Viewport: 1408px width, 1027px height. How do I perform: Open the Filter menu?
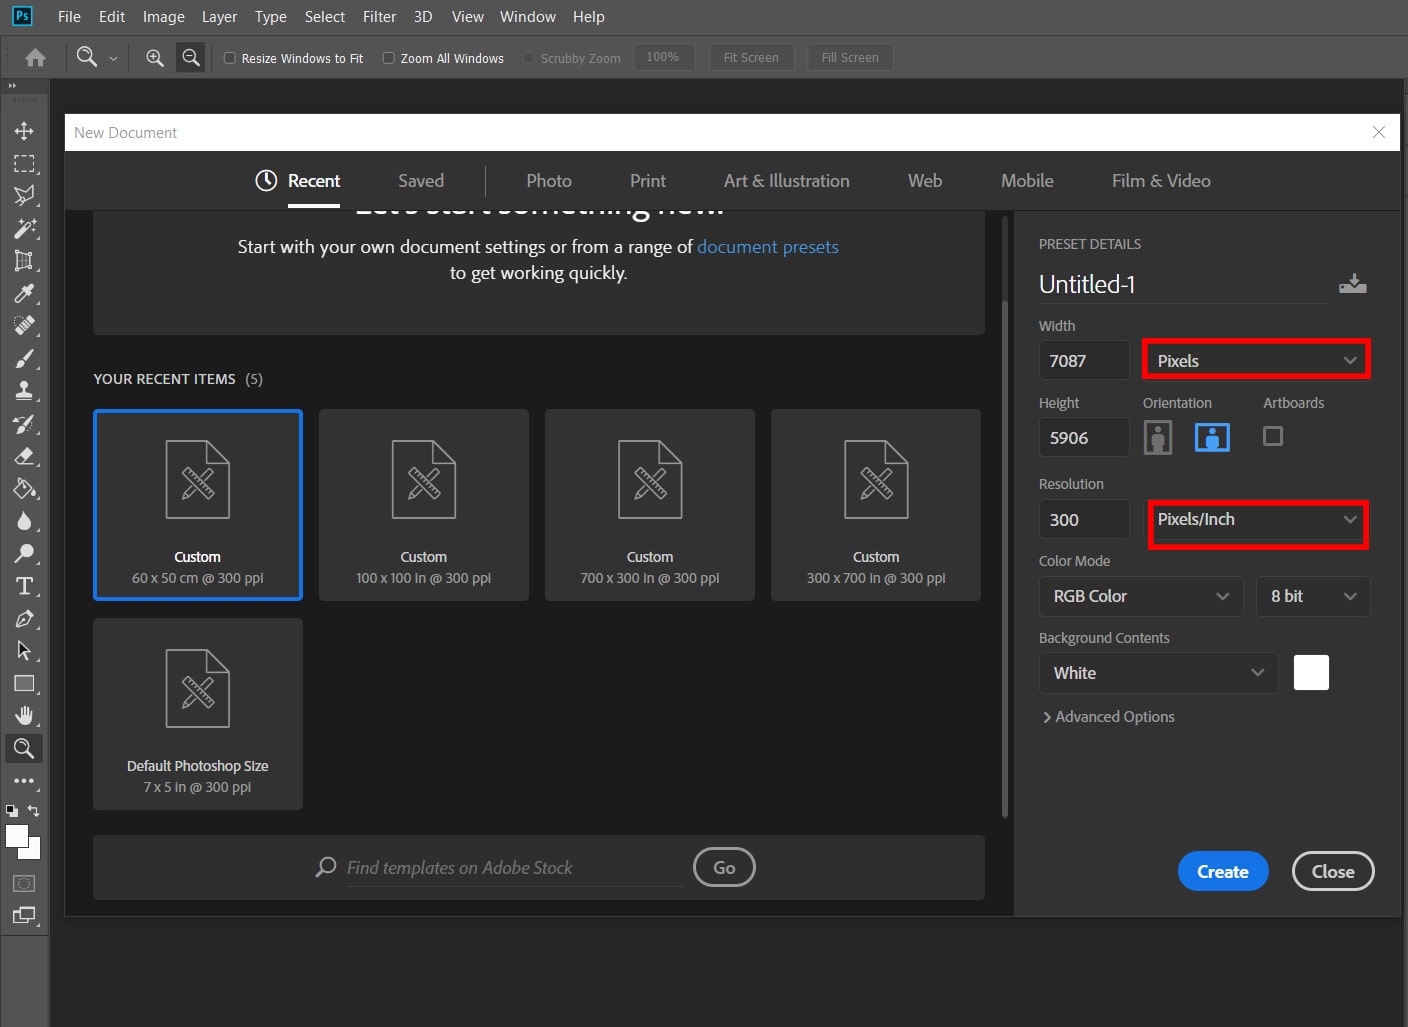coord(380,17)
